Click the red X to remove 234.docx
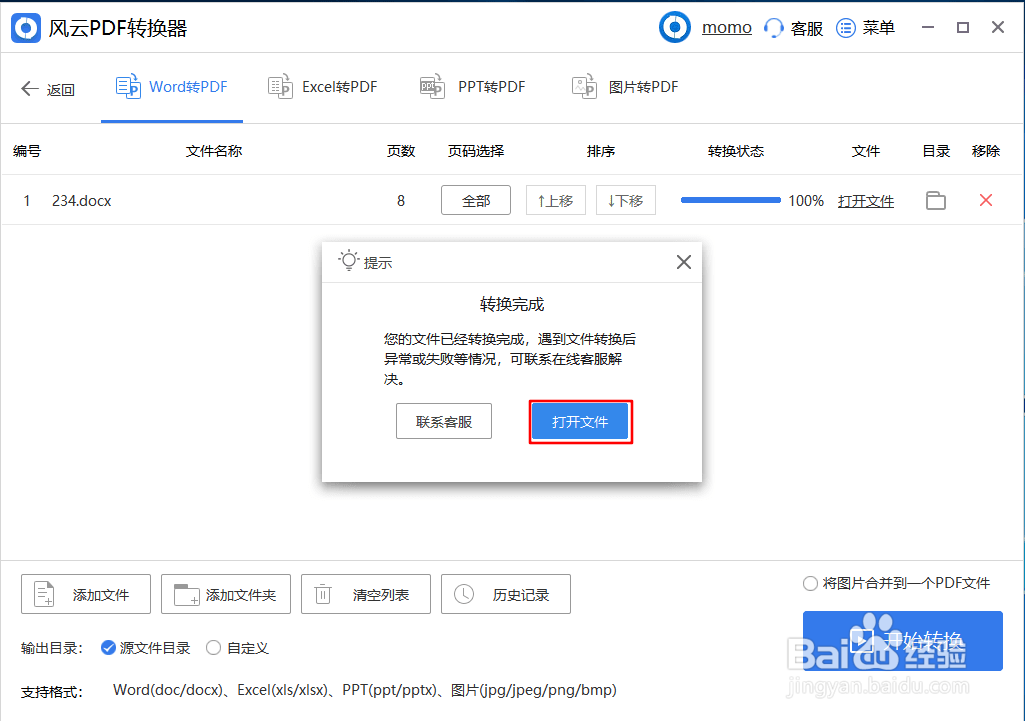Image resolution: width=1025 pixels, height=721 pixels. click(x=986, y=200)
